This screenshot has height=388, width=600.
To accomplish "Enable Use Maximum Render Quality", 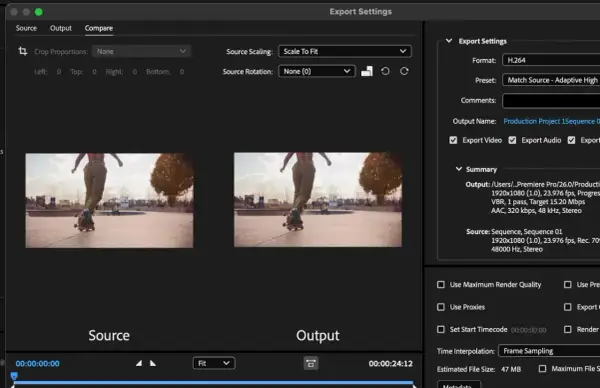I will (x=441, y=285).
